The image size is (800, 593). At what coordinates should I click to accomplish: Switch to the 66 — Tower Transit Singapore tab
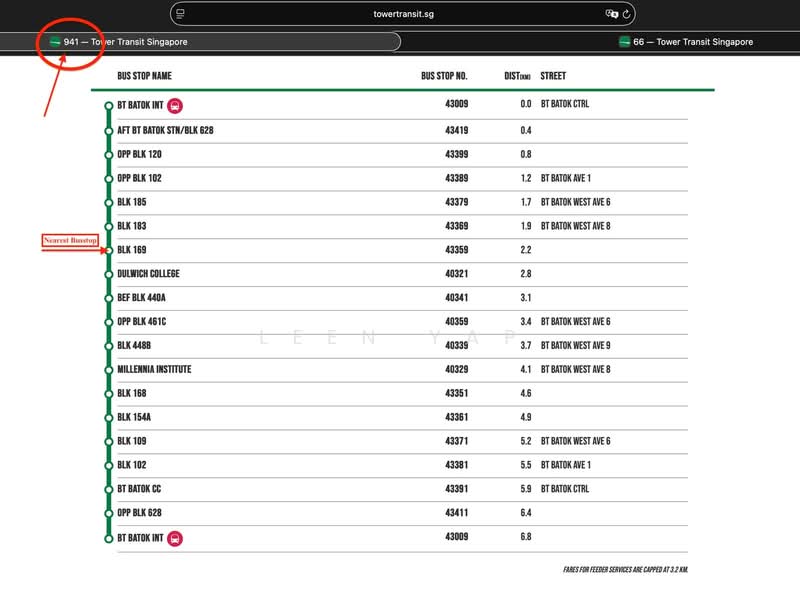click(686, 42)
